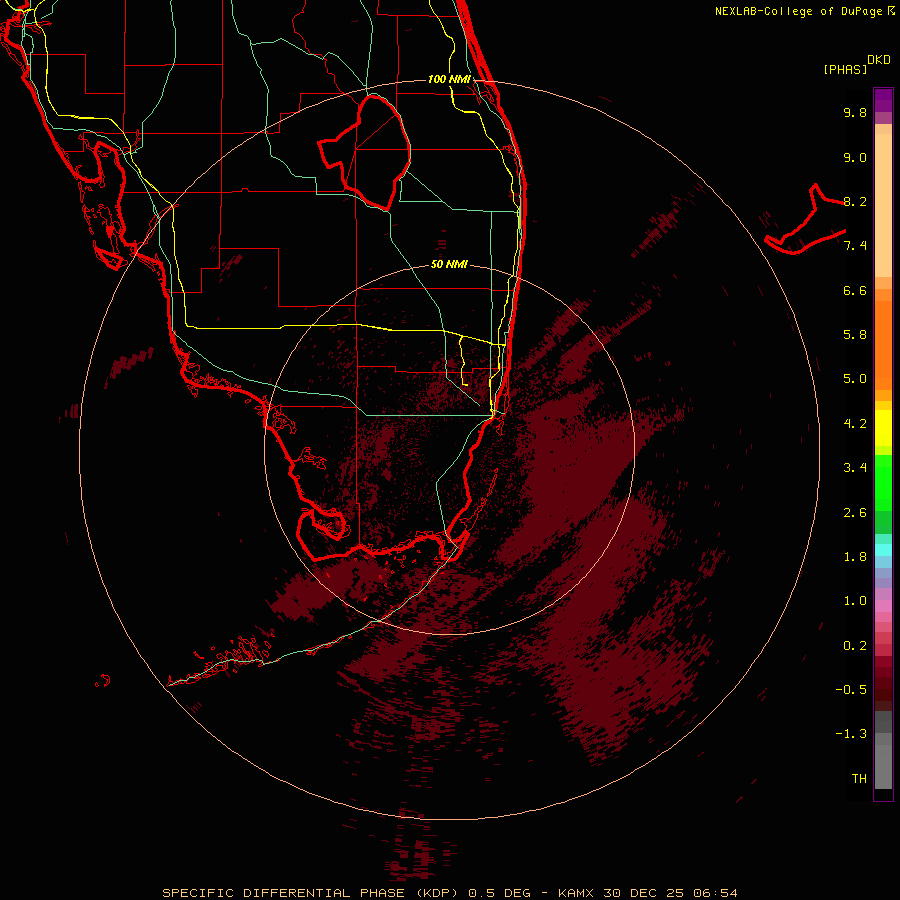Click the 9.8 value on the scale

click(855, 112)
